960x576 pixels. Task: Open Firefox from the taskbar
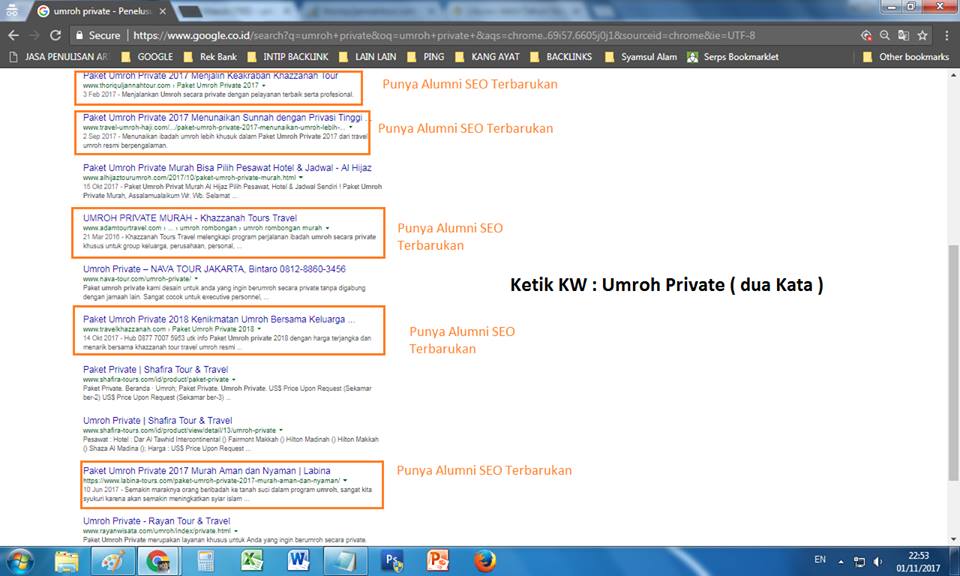(485, 561)
